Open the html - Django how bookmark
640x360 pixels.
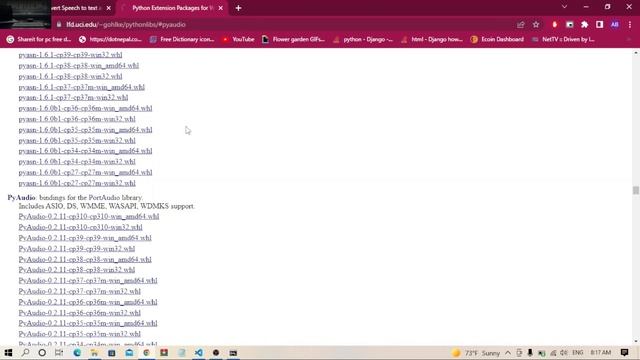[432, 40]
